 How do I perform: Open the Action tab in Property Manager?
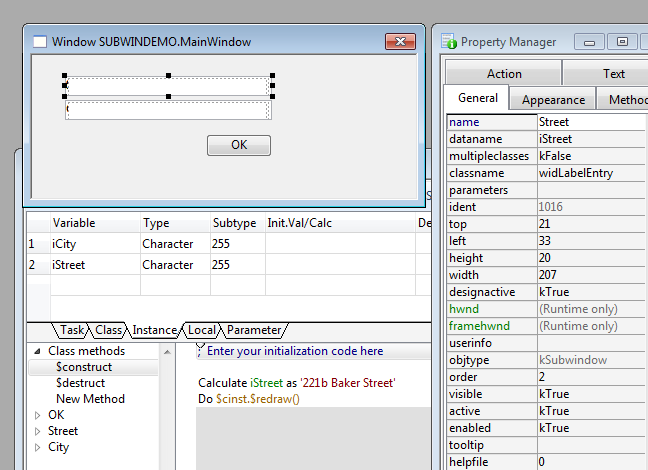[504, 73]
